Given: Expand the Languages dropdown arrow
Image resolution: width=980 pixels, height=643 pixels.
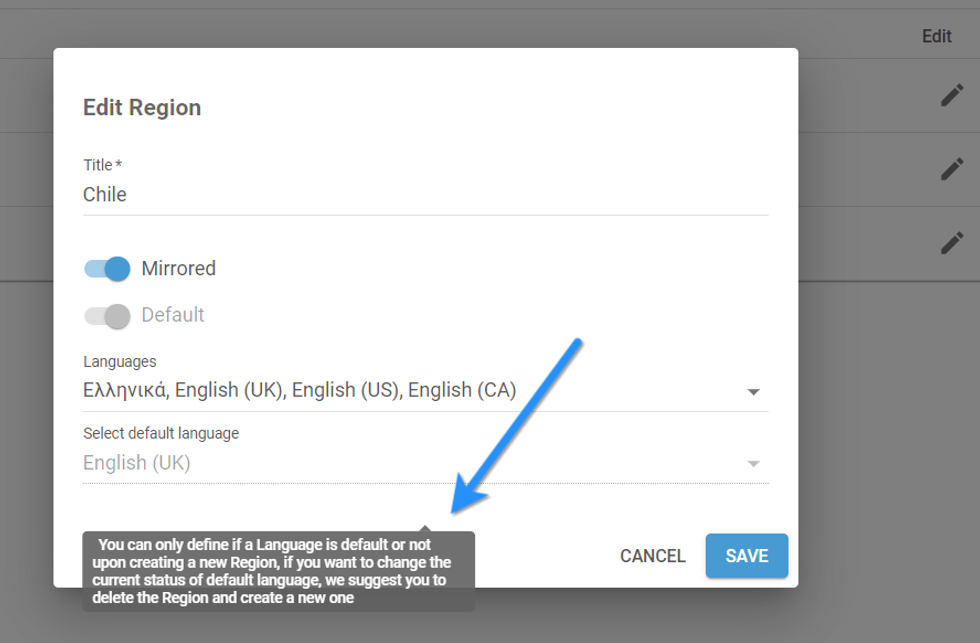Looking at the screenshot, I should [x=754, y=392].
